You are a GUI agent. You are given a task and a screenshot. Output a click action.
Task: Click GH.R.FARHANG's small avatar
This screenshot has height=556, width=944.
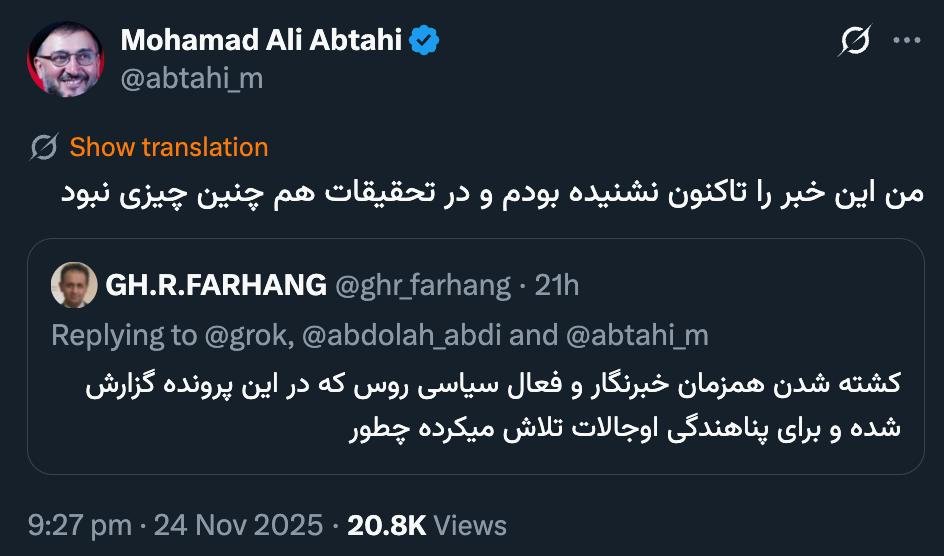pos(73,285)
